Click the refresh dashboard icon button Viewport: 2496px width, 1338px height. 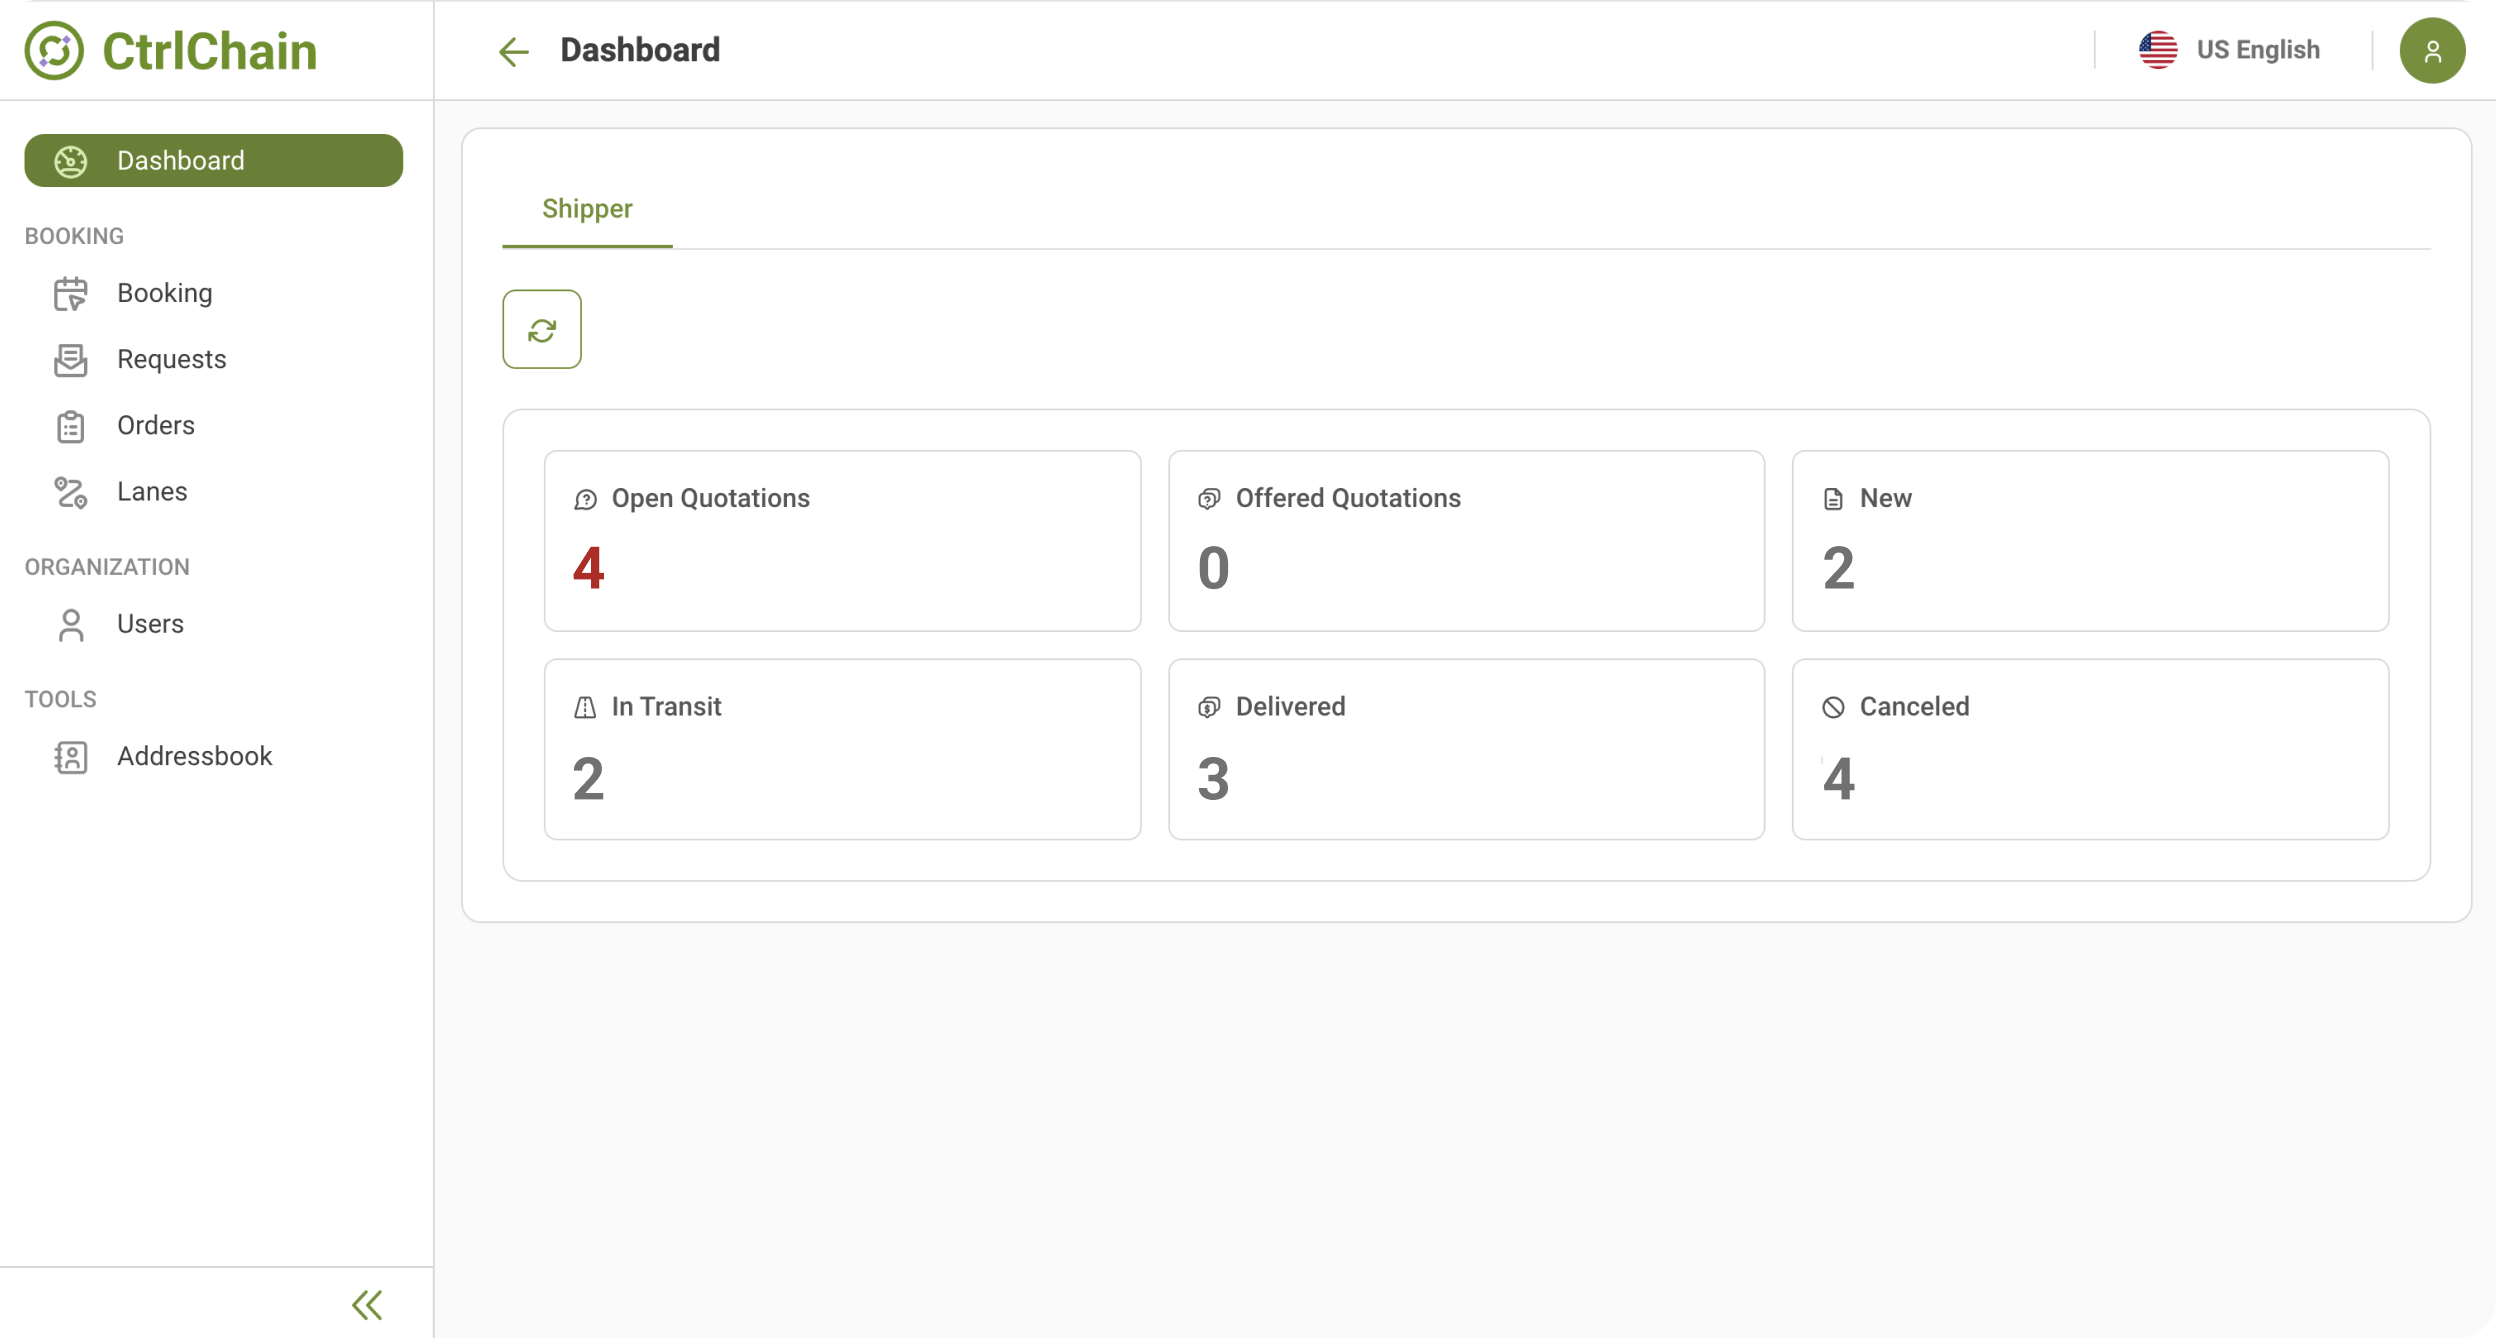point(541,329)
